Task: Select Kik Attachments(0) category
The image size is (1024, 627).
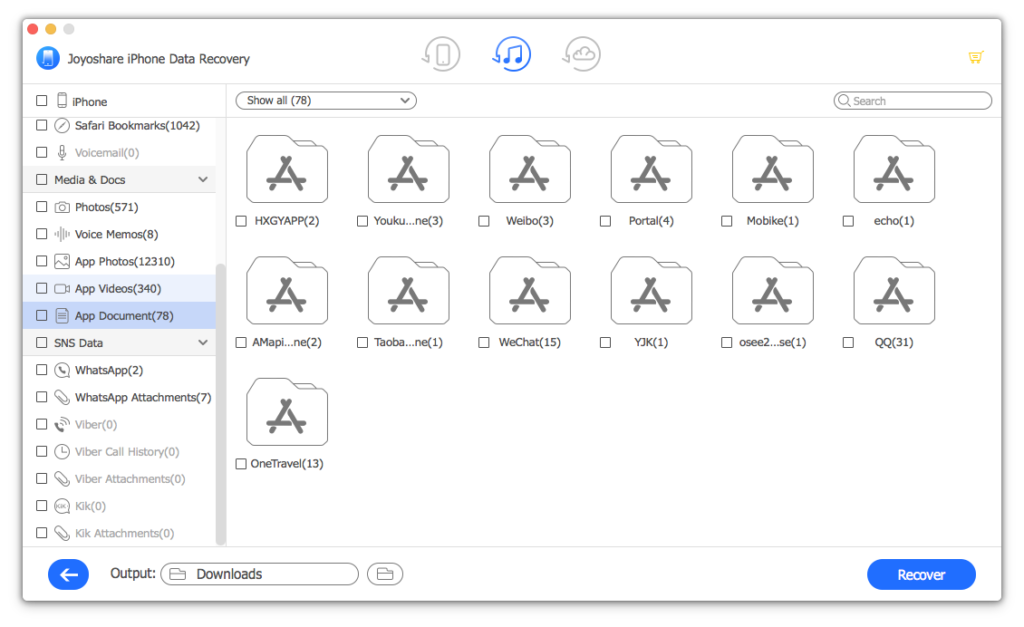Action: (x=120, y=533)
